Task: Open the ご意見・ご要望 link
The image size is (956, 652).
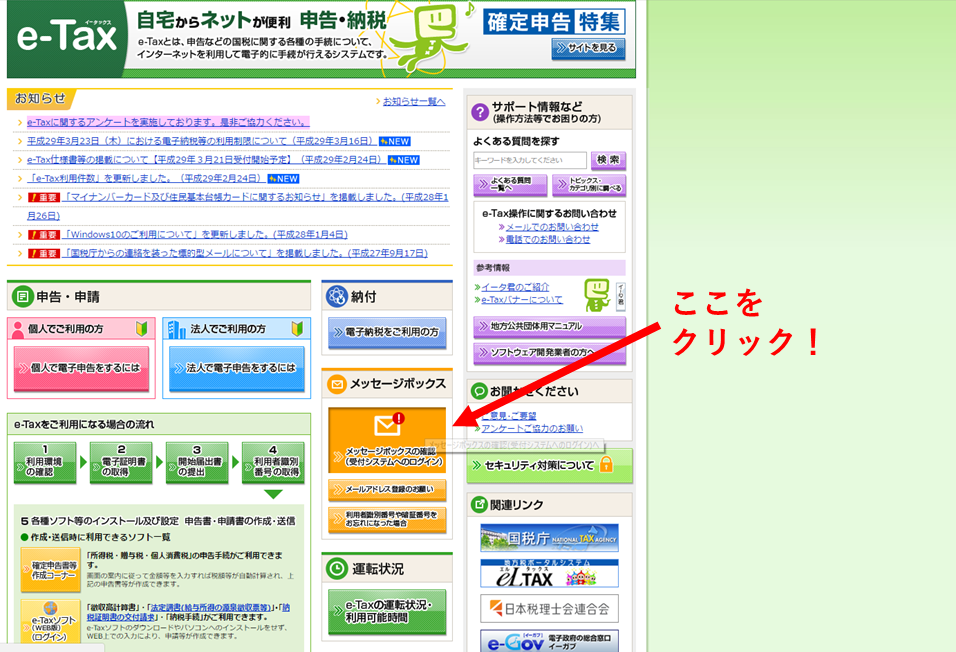Action: [x=508, y=416]
